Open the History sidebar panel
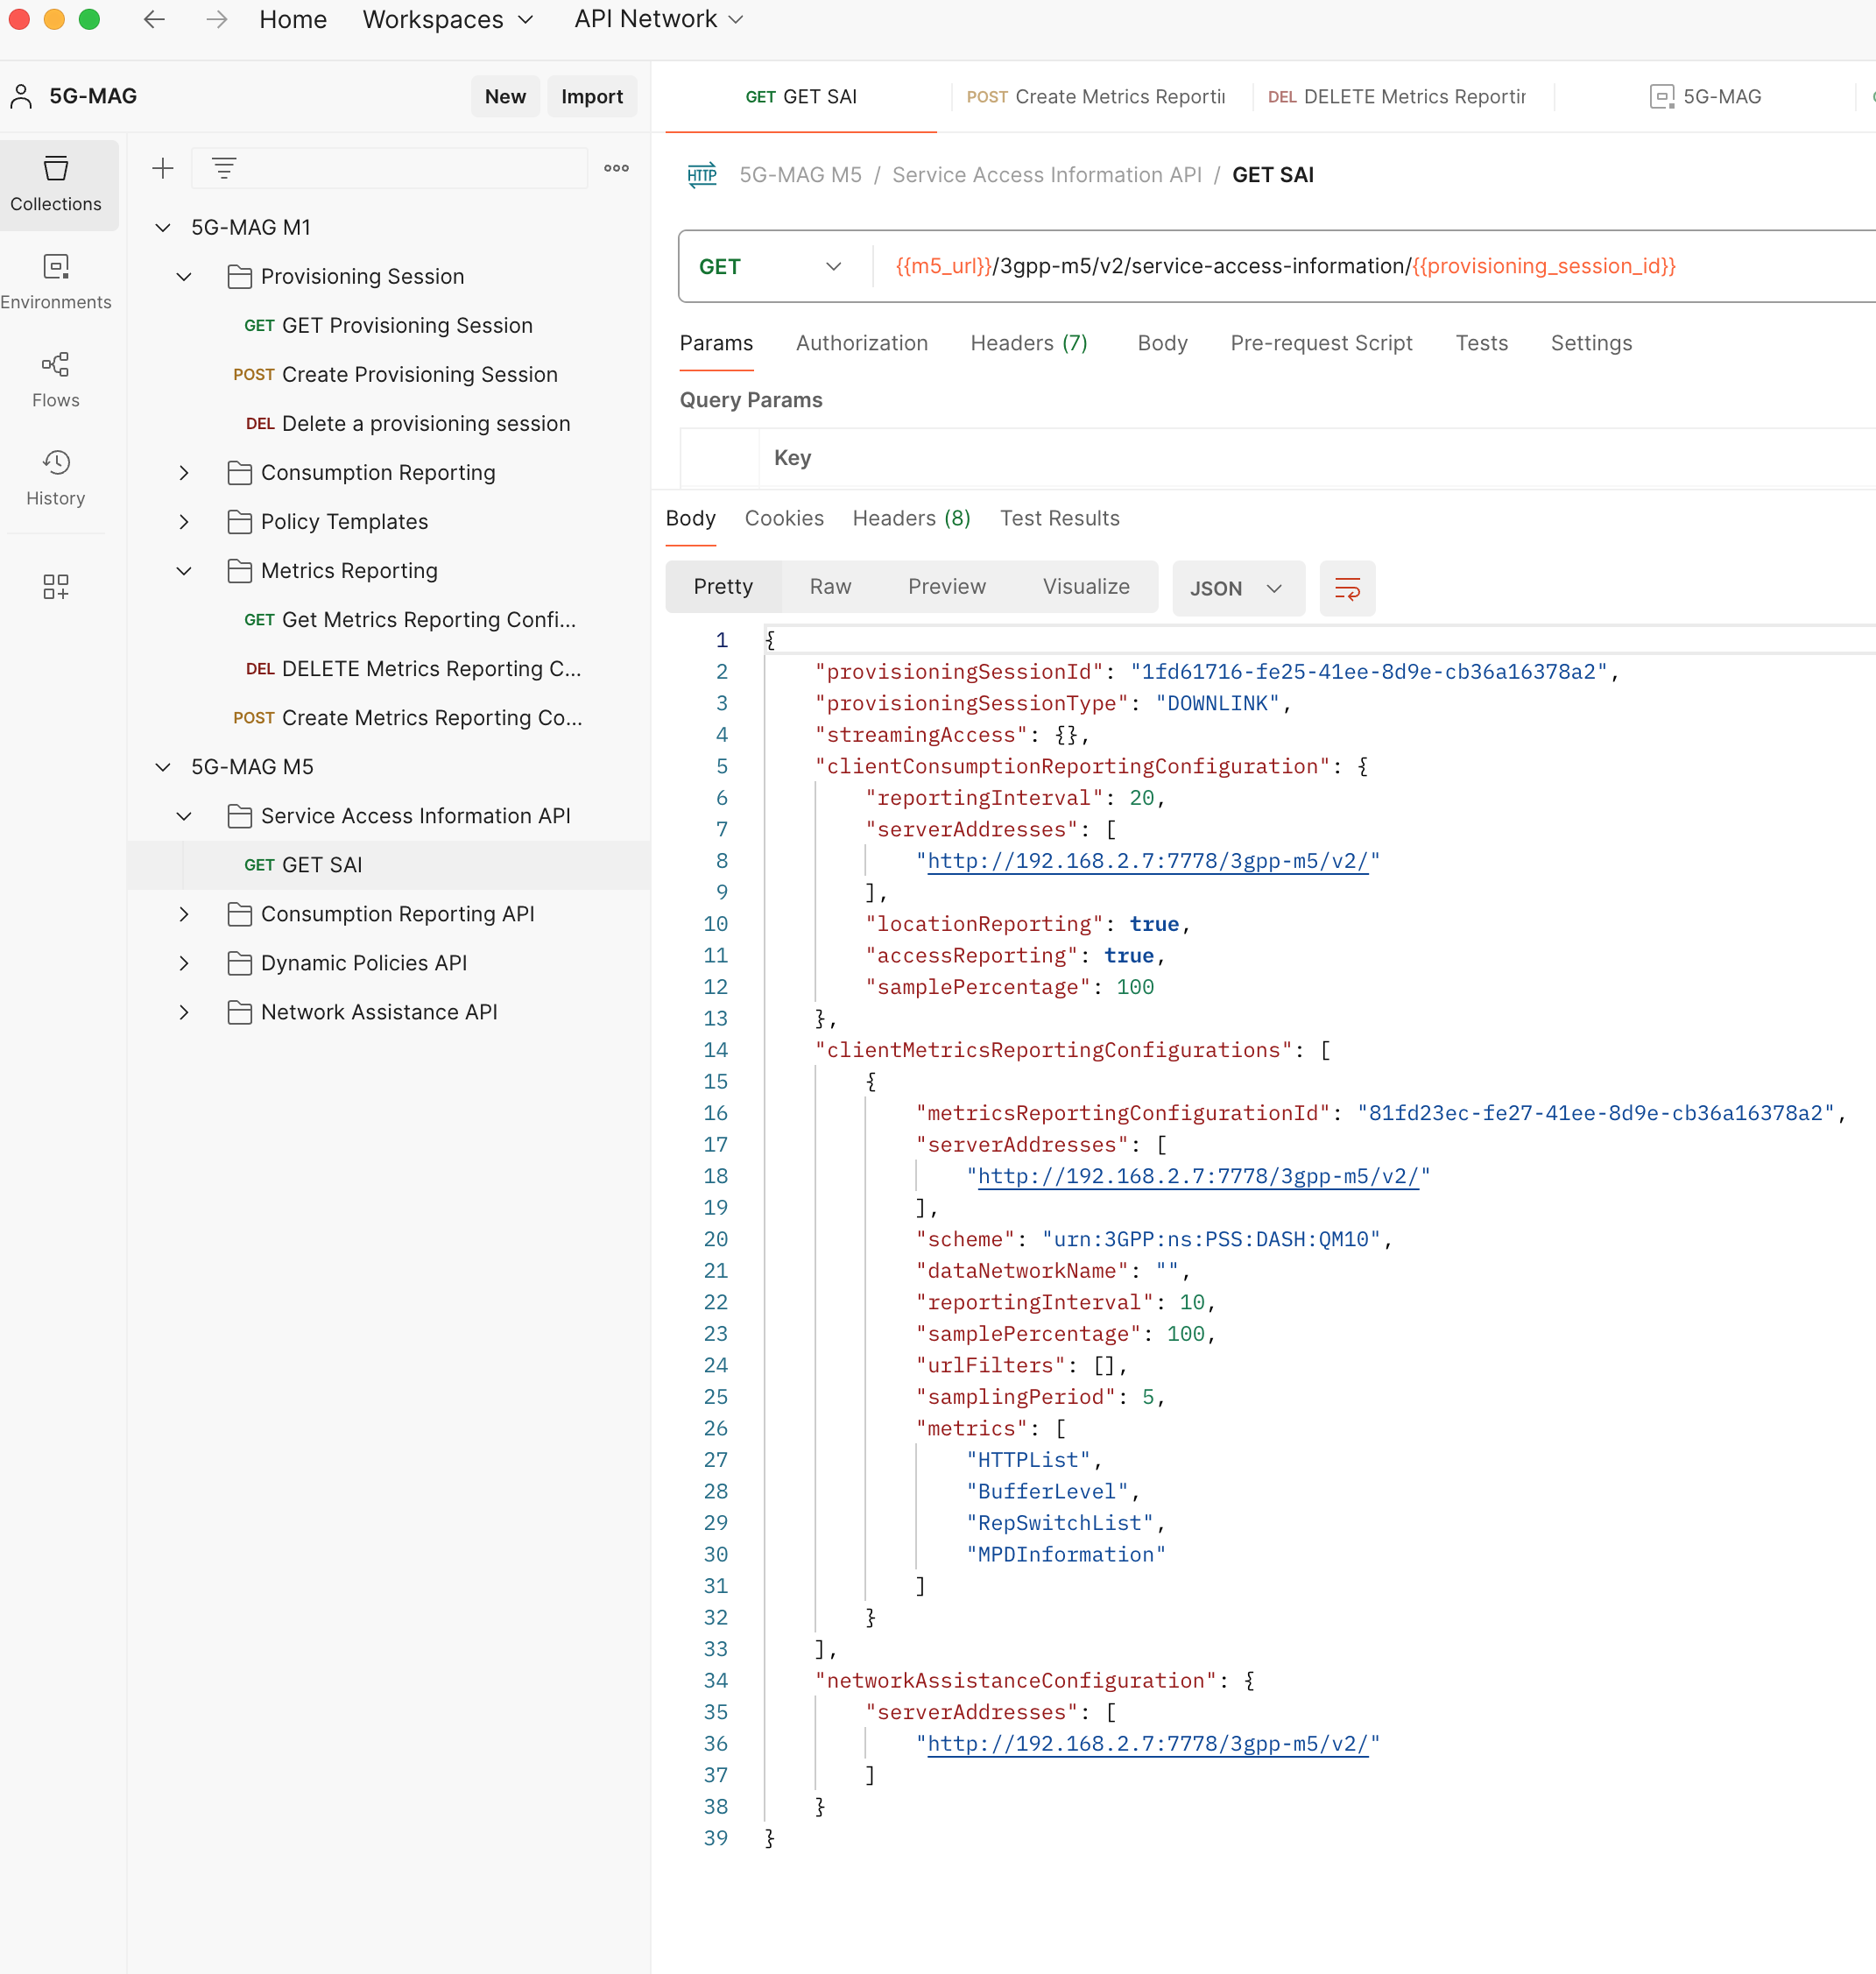The width and height of the screenshot is (1876, 1974). click(x=56, y=478)
